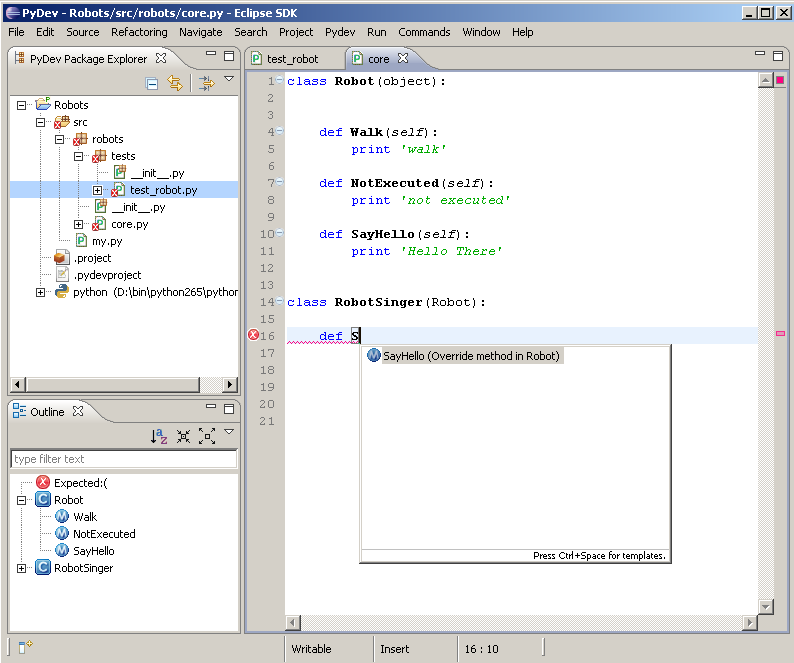The height and width of the screenshot is (663, 794).
Task: Click the Robots project folder icon
Action: click(x=43, y=104)
